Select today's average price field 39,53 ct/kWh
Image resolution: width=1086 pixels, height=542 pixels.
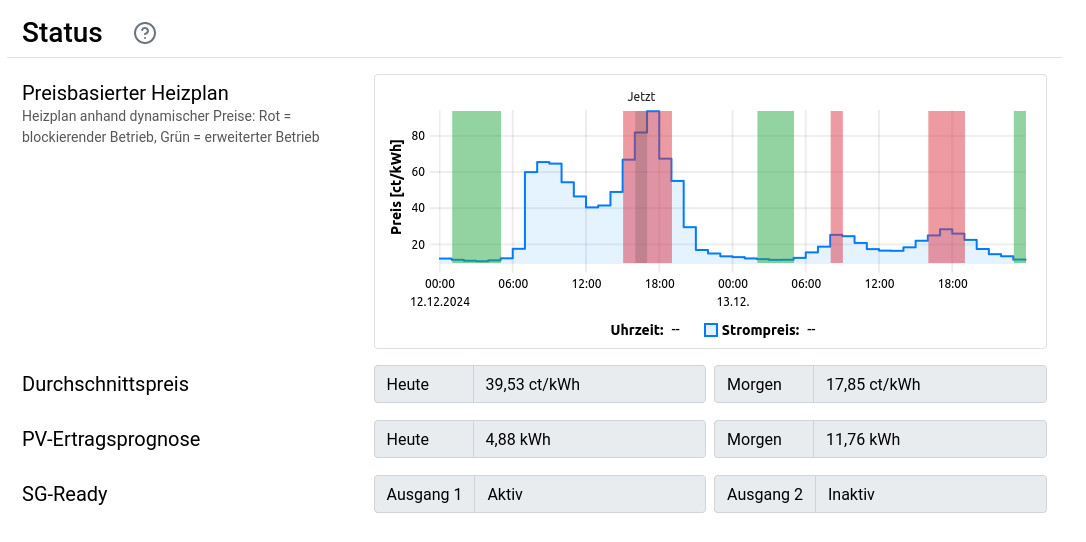click(x=589, y=384)
